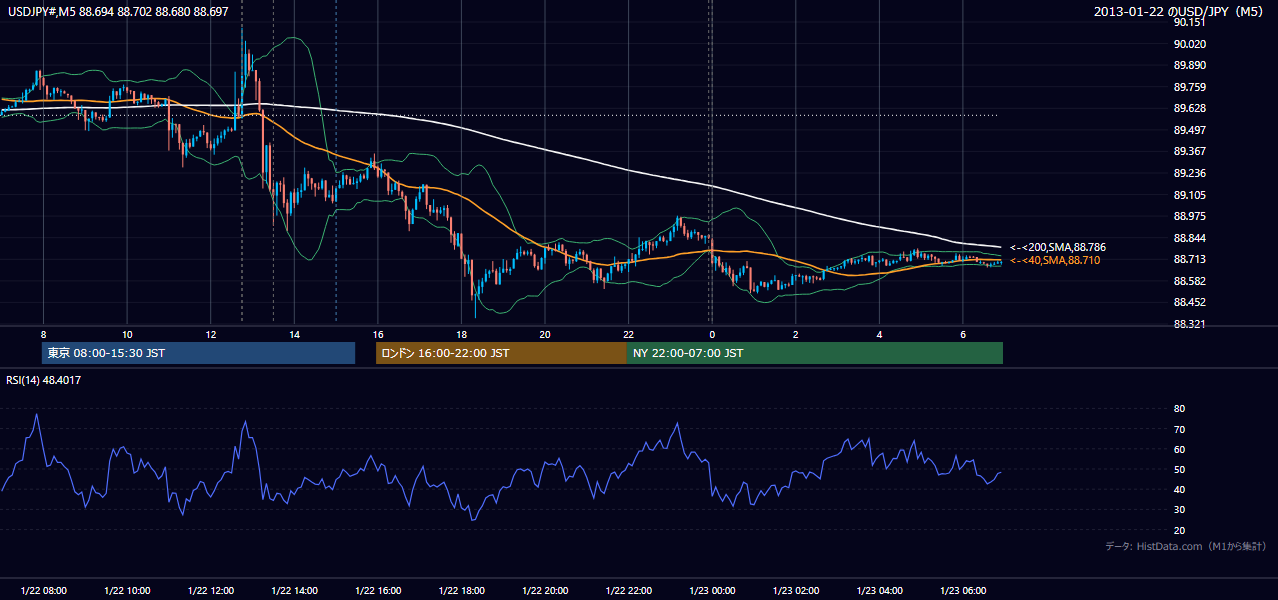Click the bottom time label 1/23 02:00
Image resolution: width=1278 pixels, height=600 pixels.
pos(796,591)
